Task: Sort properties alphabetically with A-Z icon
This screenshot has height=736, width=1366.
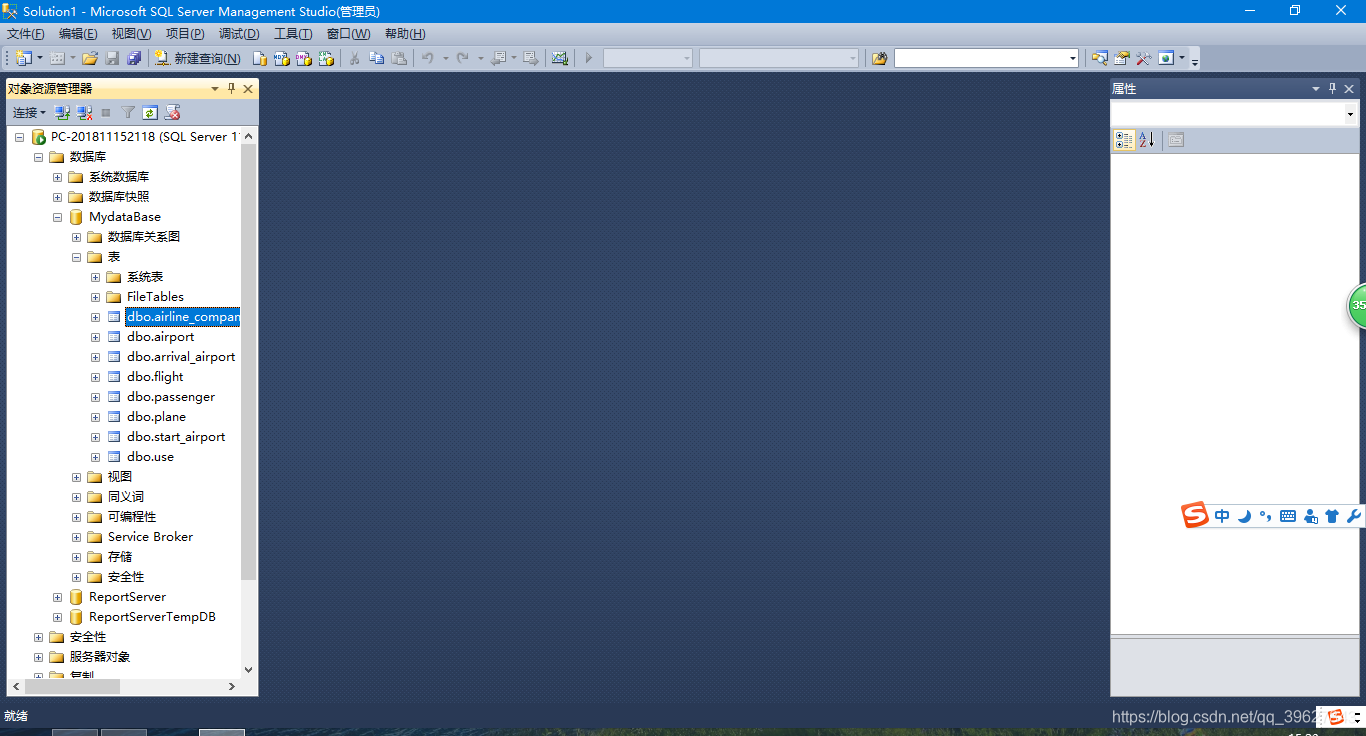Action: pos(1146,140)
